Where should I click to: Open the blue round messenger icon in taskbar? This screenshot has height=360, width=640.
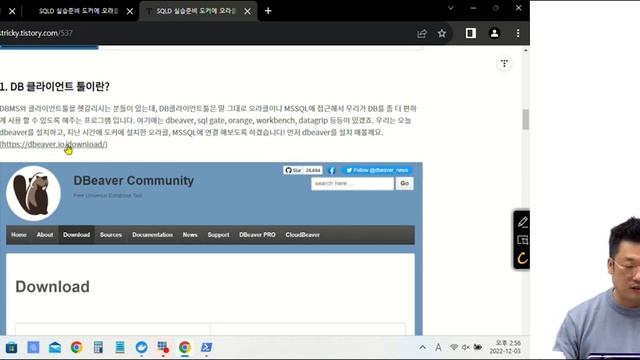click(141, 347)
